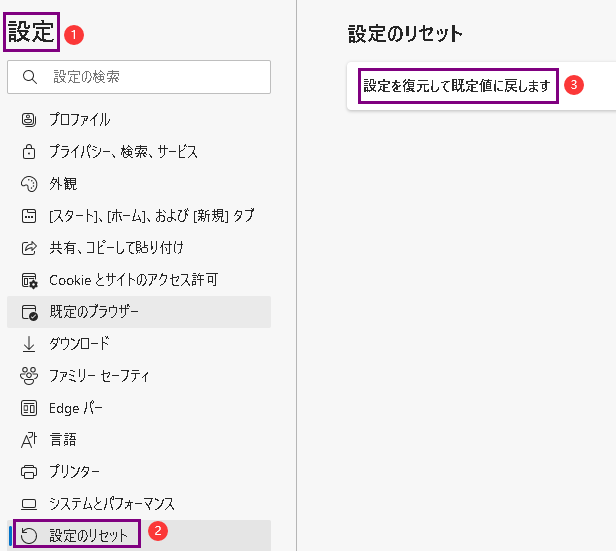This screenshot has width=616, height=551.
Task: Click the magnifier icon in search box
Action: pos(30,76)
